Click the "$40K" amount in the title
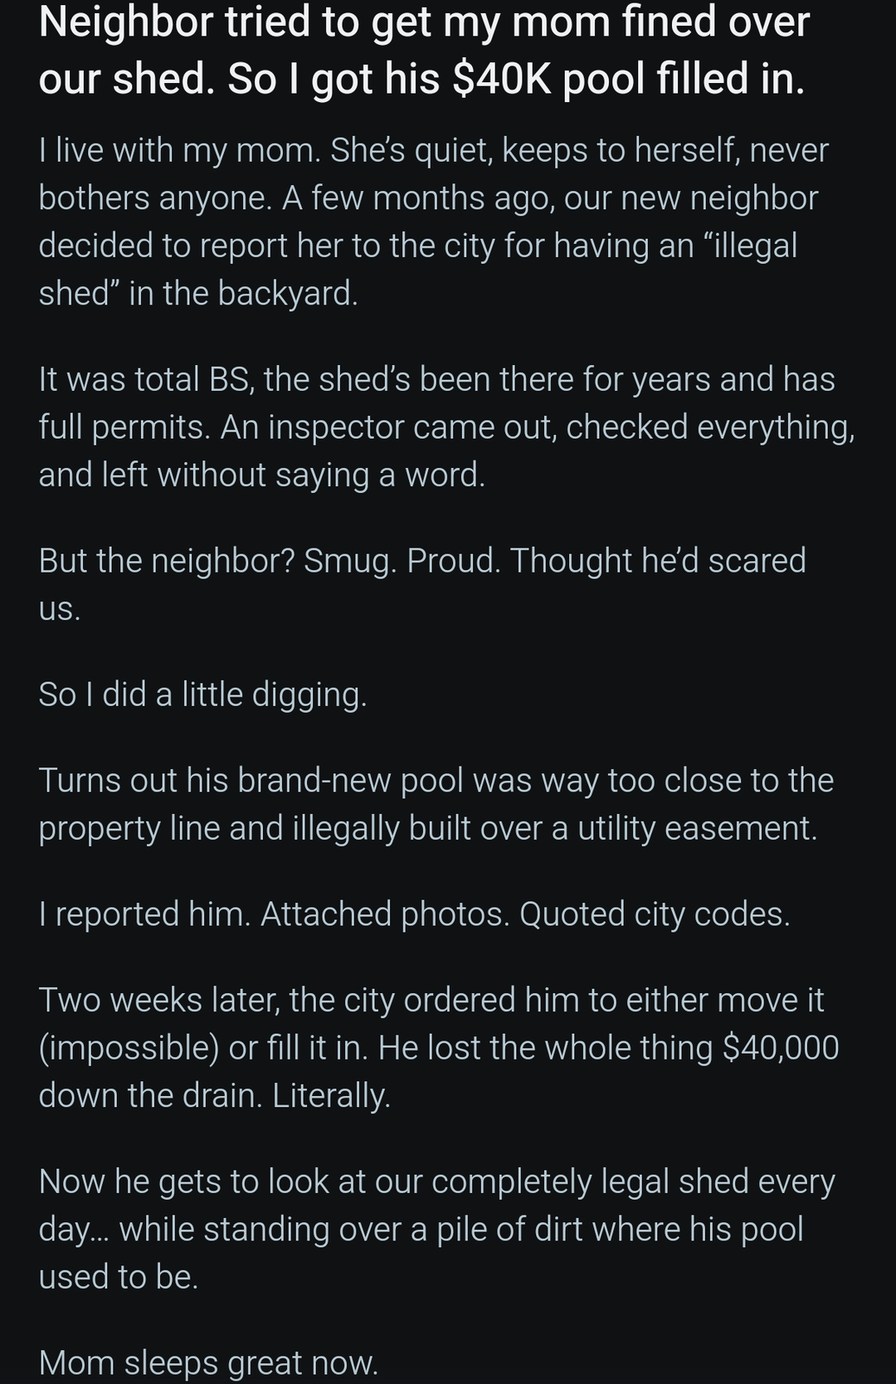 click(x=502, y=79)
